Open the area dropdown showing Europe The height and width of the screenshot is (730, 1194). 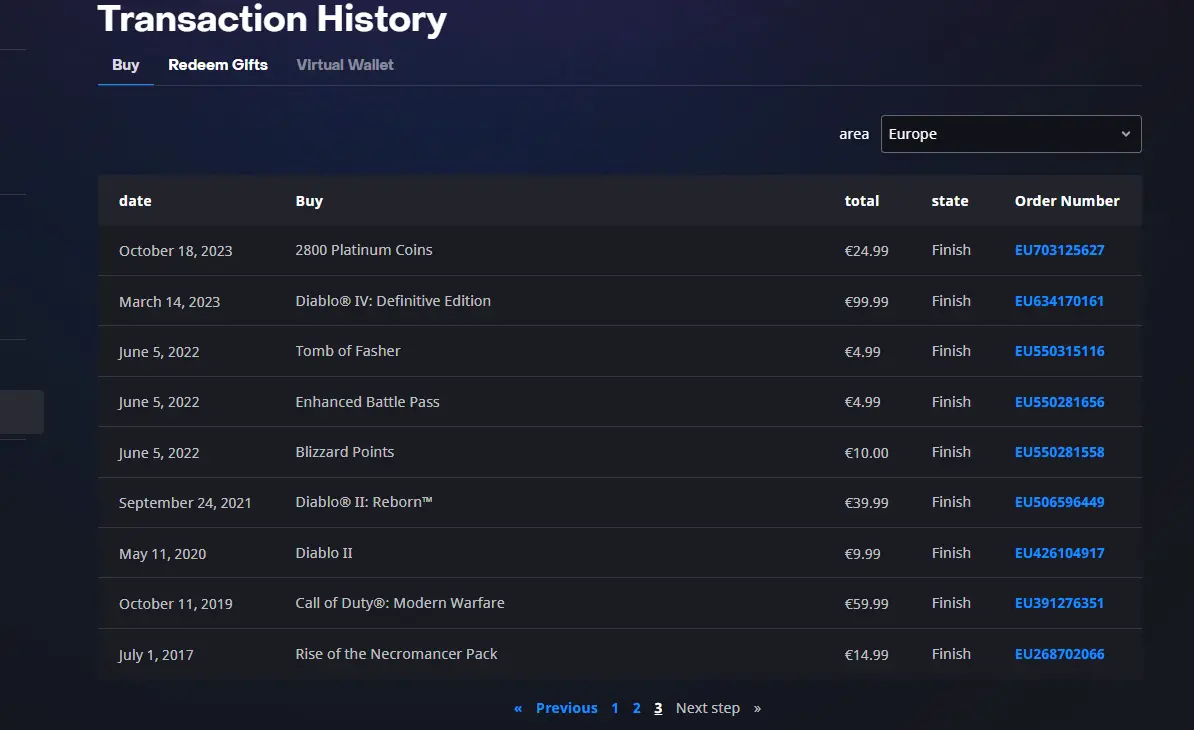pyautogui.click(x=1010, y=134)
